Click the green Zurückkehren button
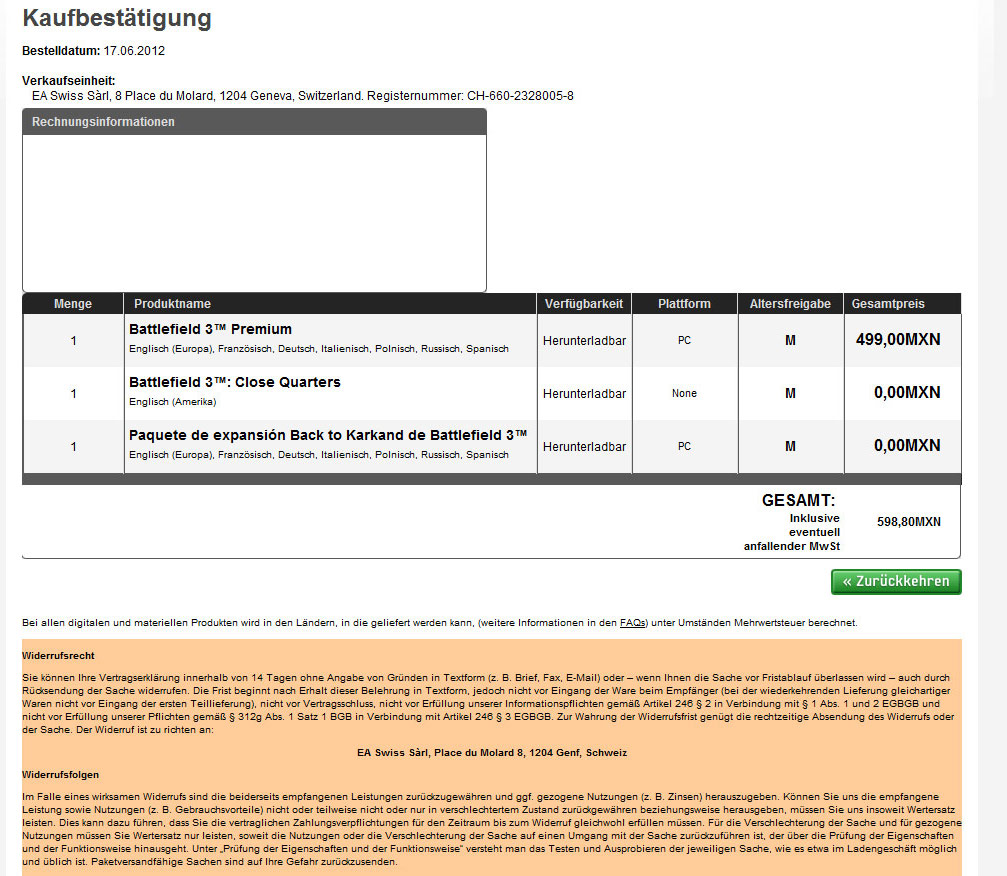The width and height of the screenshot is (1007, 876). (896, 581)
